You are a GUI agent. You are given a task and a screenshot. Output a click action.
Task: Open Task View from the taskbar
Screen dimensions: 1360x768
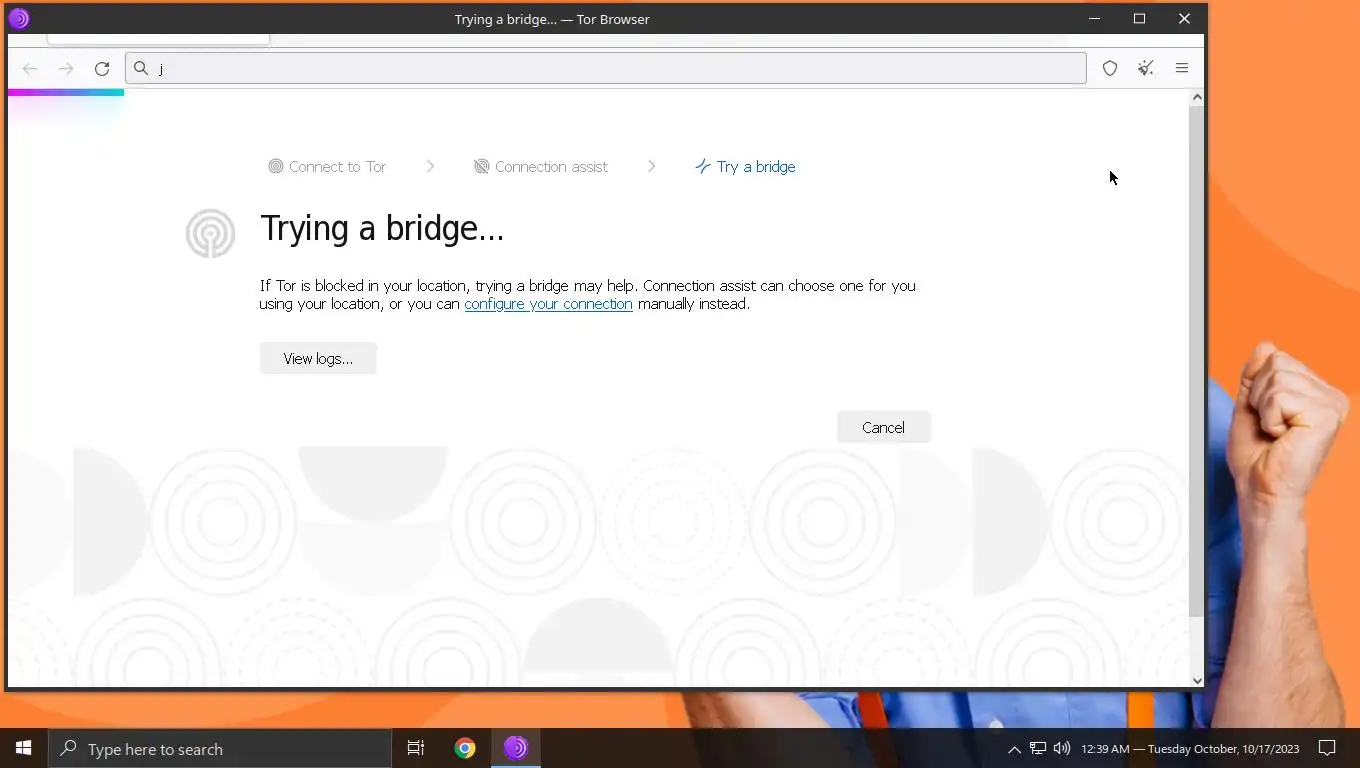coord(416,748)
